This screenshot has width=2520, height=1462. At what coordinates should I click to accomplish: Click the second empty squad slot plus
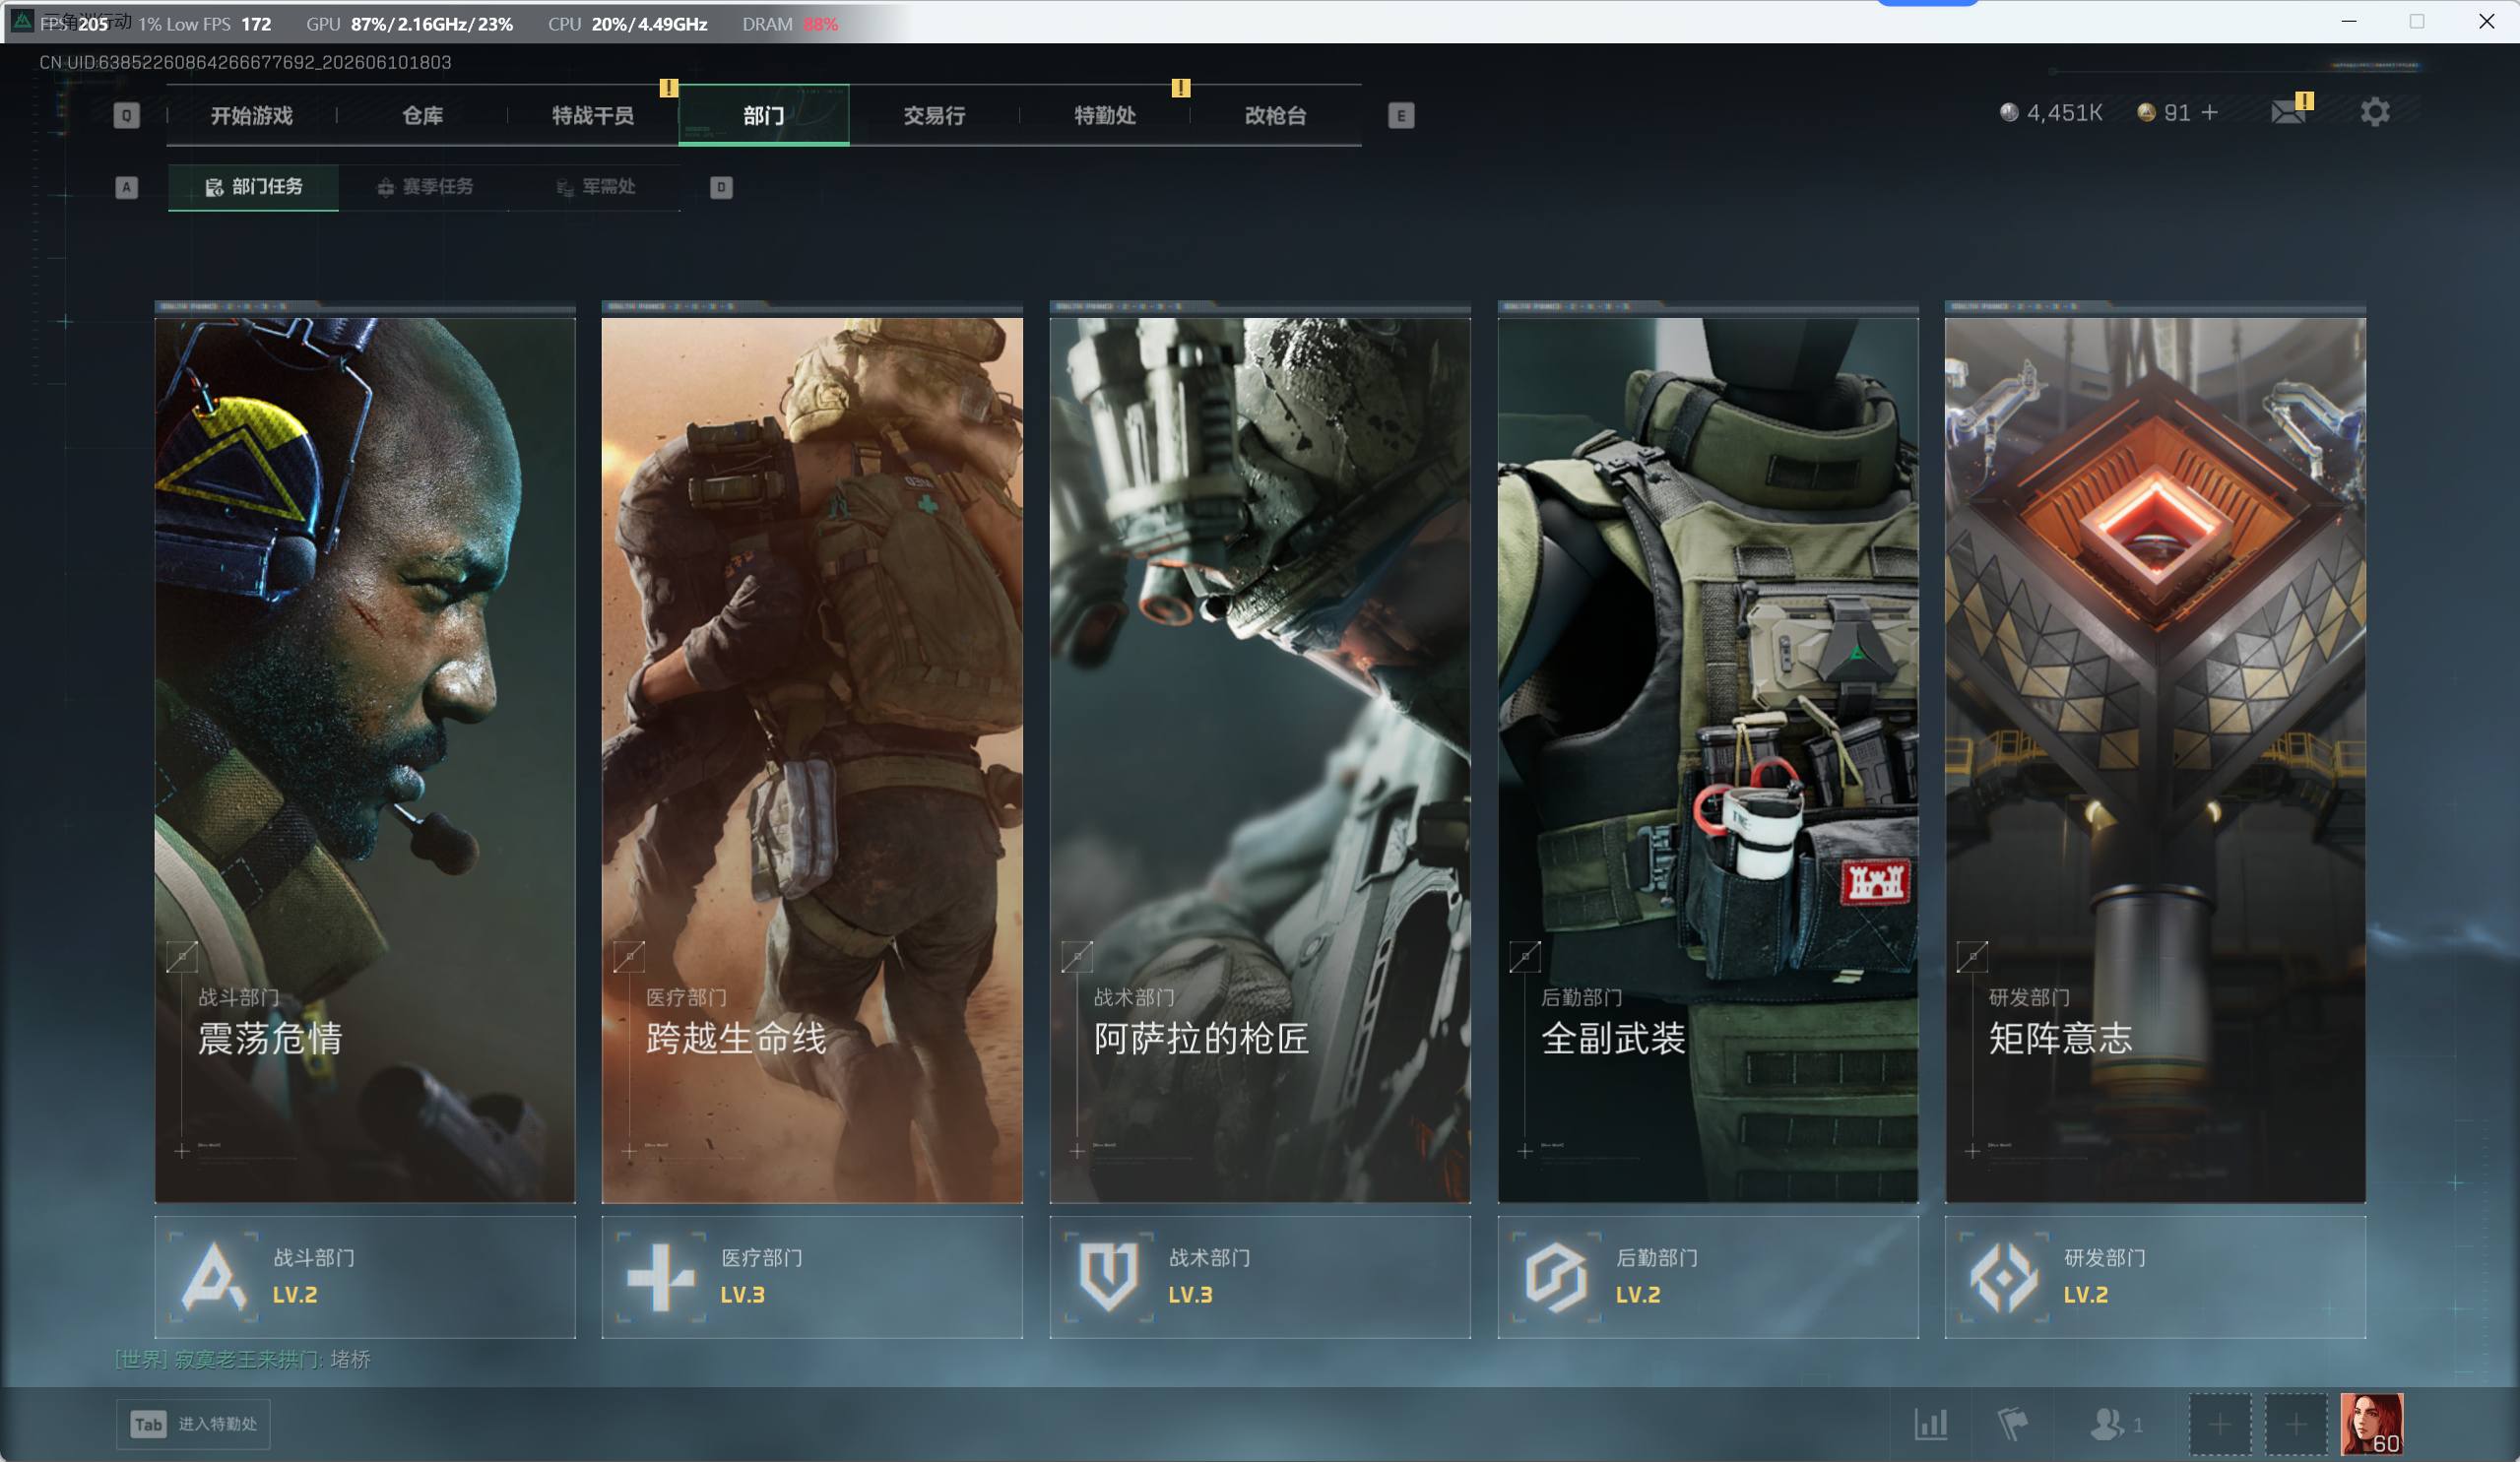click(x=2296, y=1424)
